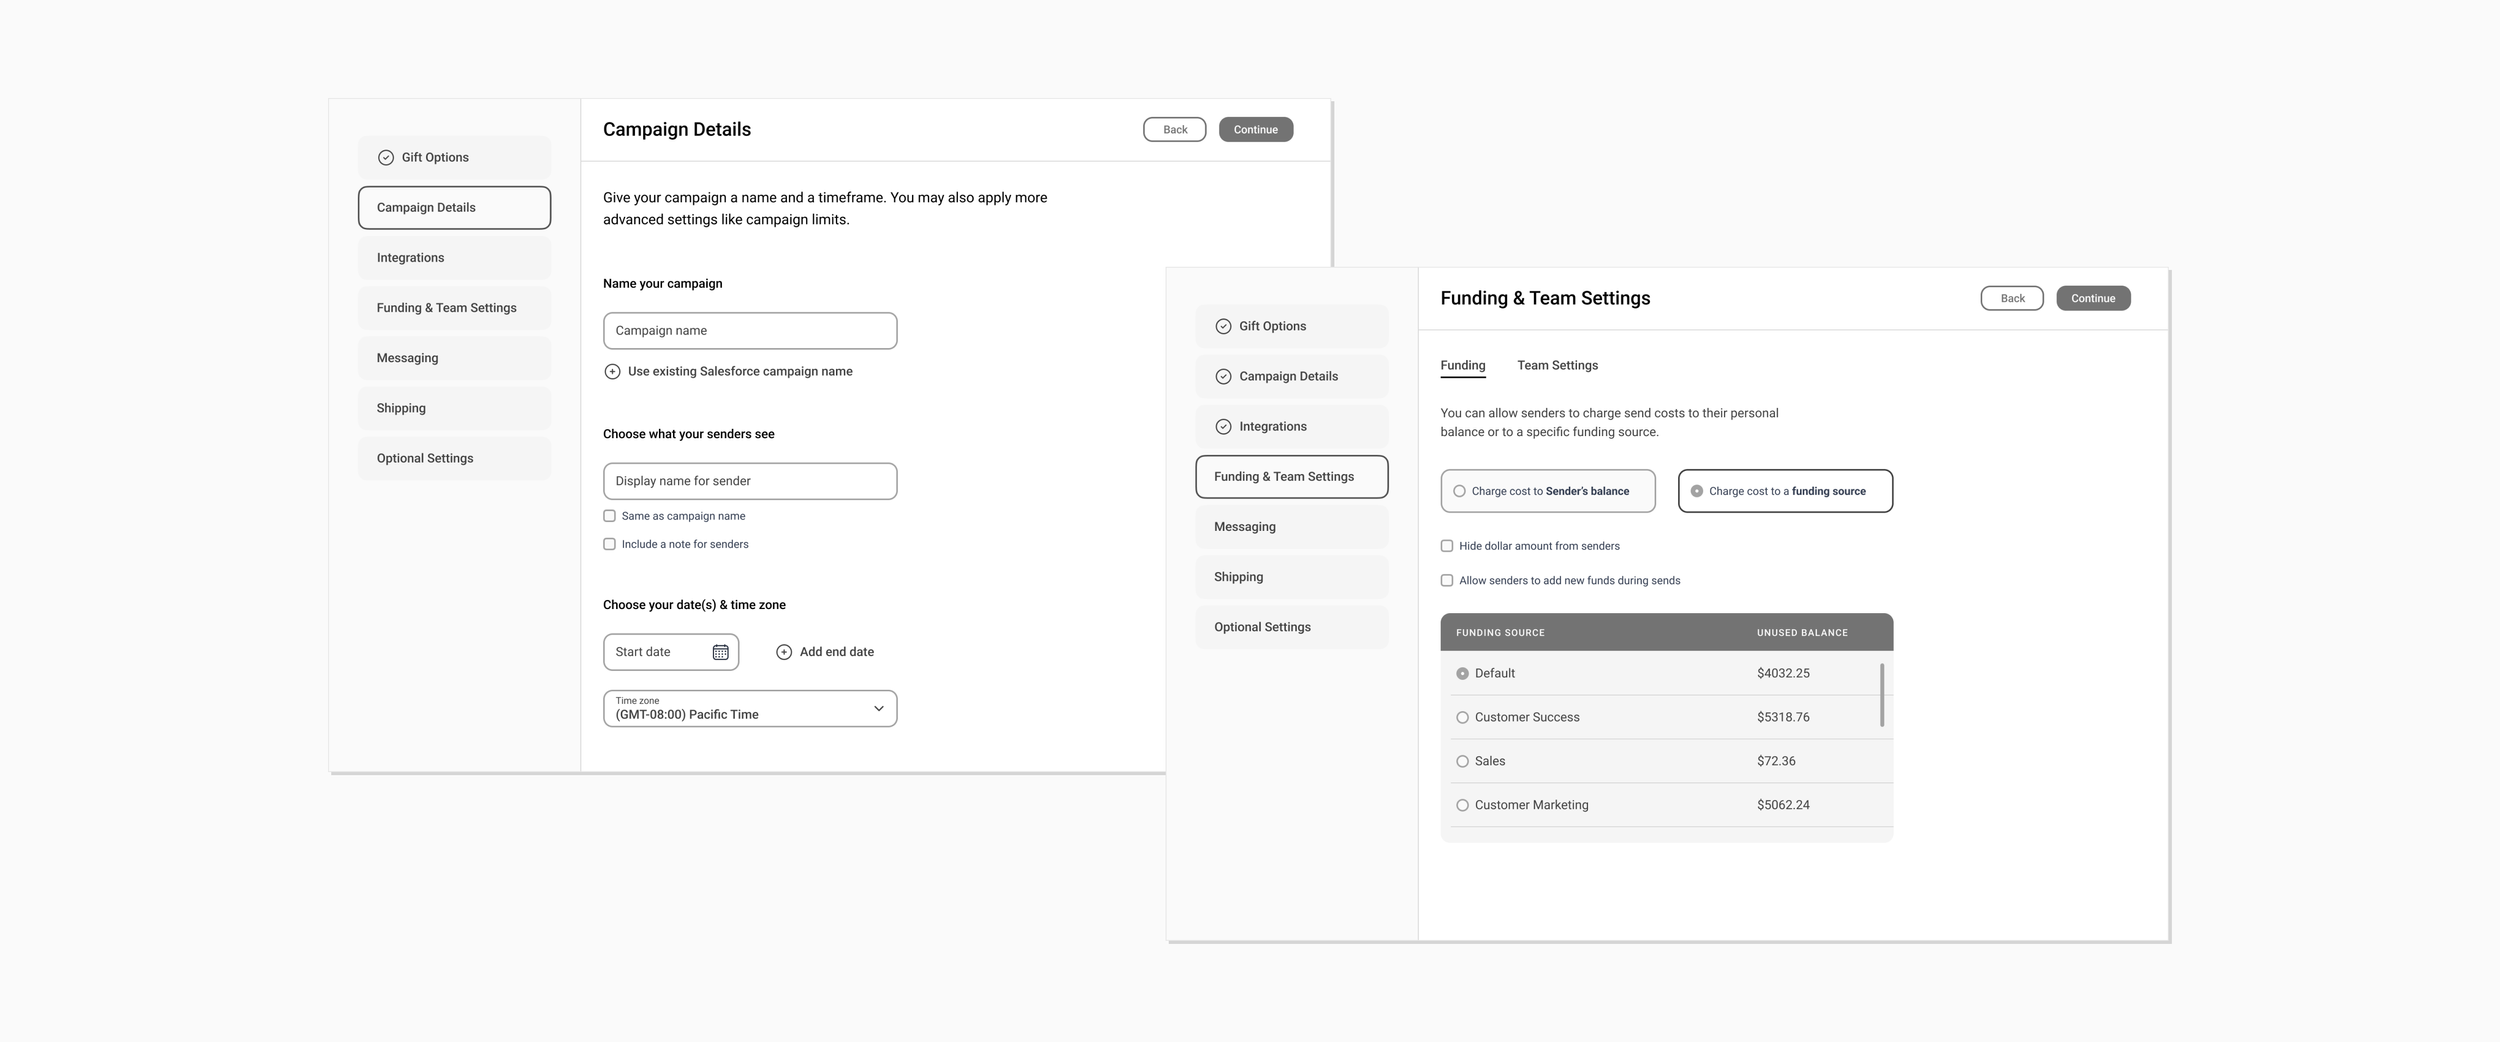
Task: Click the UNUSED BALANCE column header
Action: [x=1802, y=633]
